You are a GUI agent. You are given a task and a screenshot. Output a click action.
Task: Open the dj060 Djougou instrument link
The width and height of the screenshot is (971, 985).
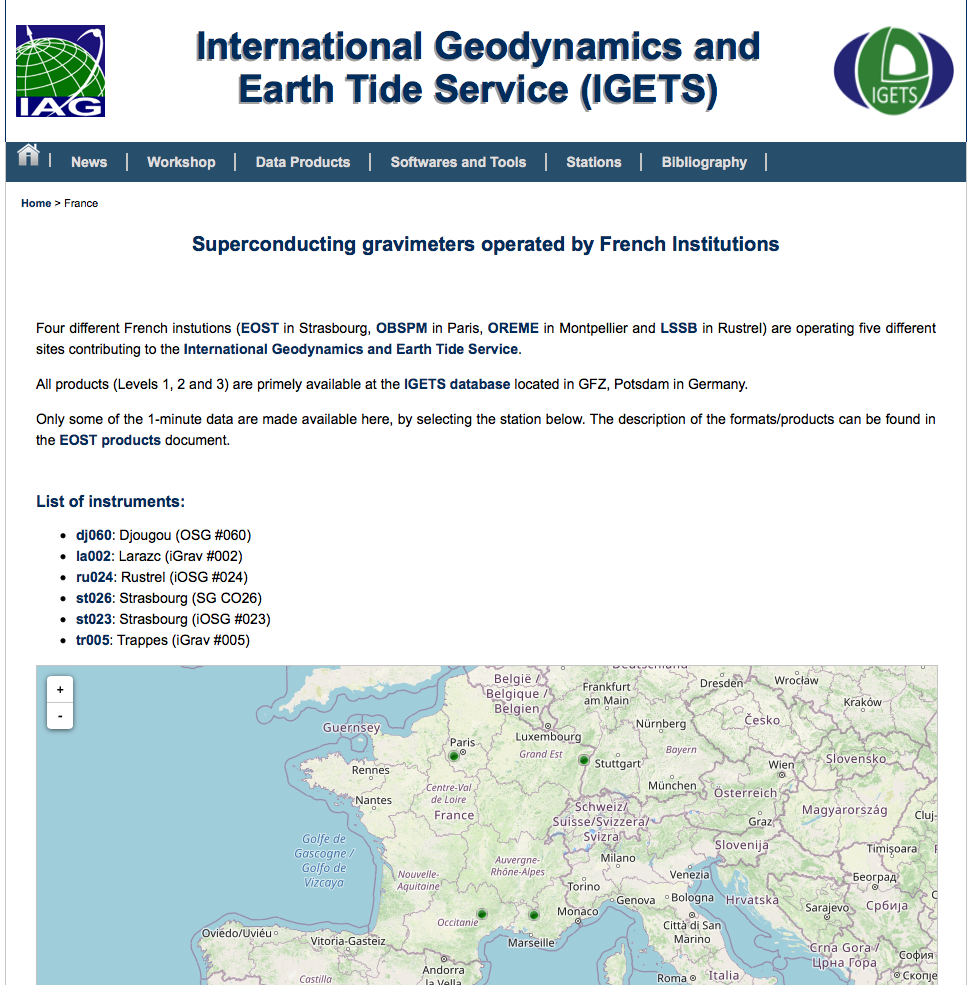94,535
